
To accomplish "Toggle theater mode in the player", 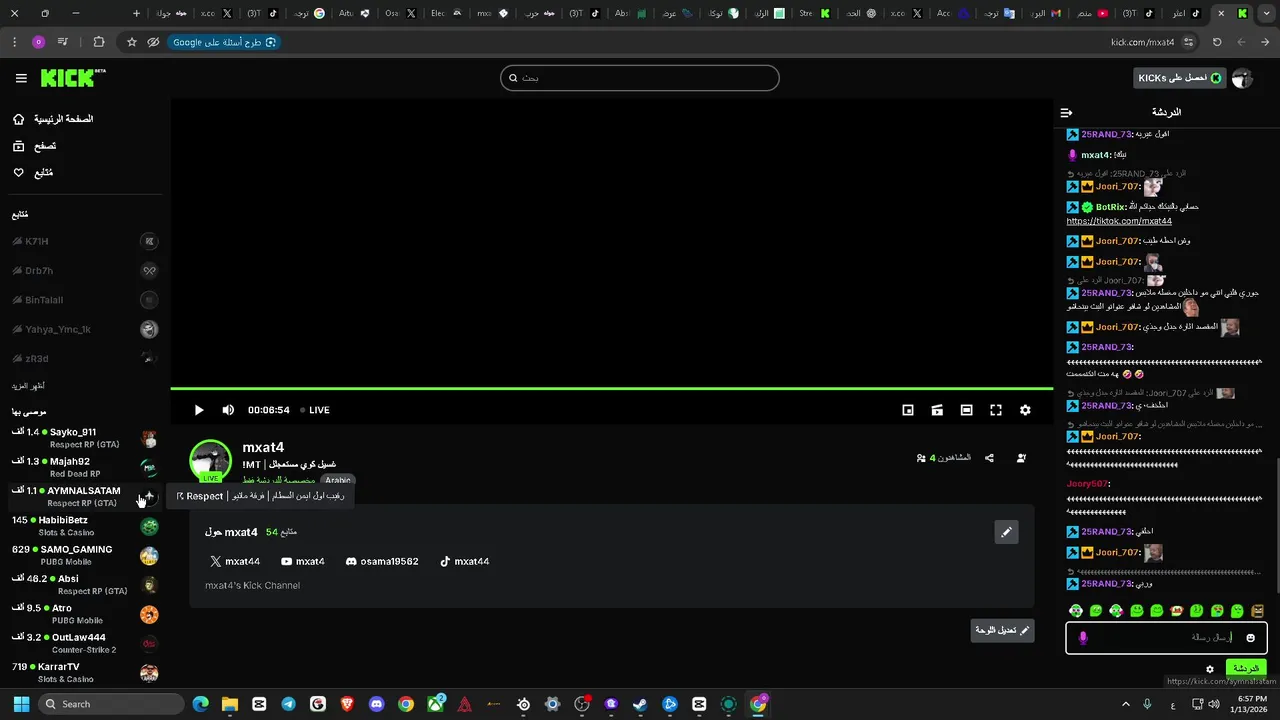I will [x=966, y=410].
